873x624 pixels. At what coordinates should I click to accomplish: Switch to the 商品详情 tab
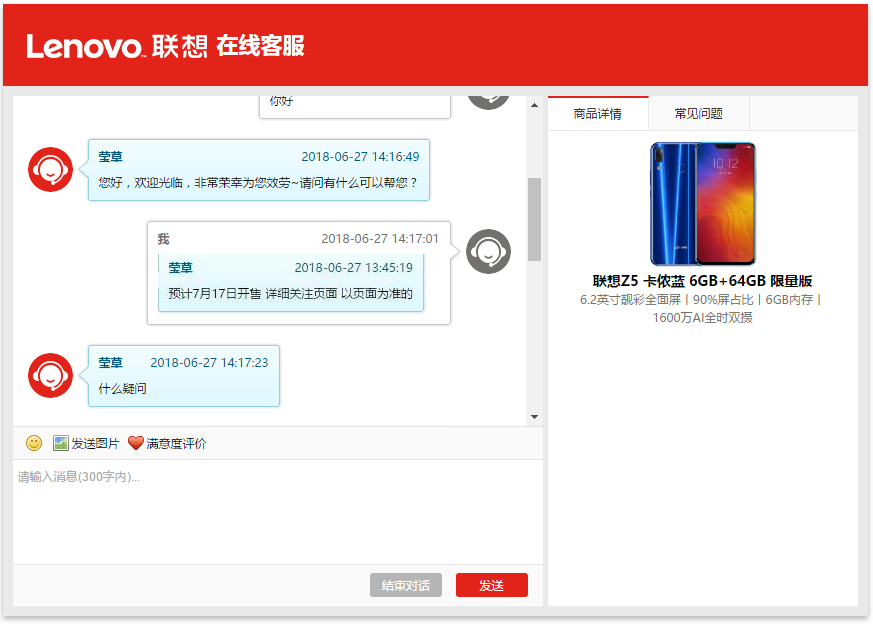(x=598, y=114)
